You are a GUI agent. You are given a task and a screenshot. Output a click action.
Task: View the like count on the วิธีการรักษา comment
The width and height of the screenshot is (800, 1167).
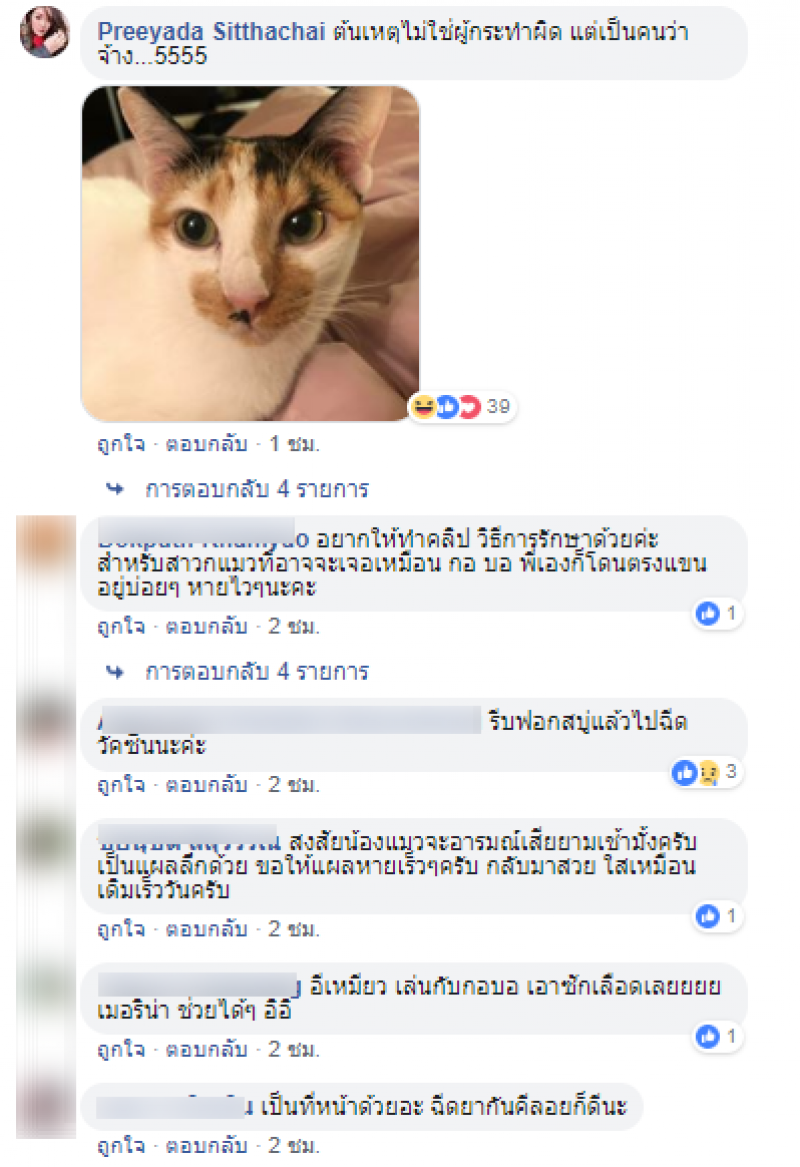(717, 613)
